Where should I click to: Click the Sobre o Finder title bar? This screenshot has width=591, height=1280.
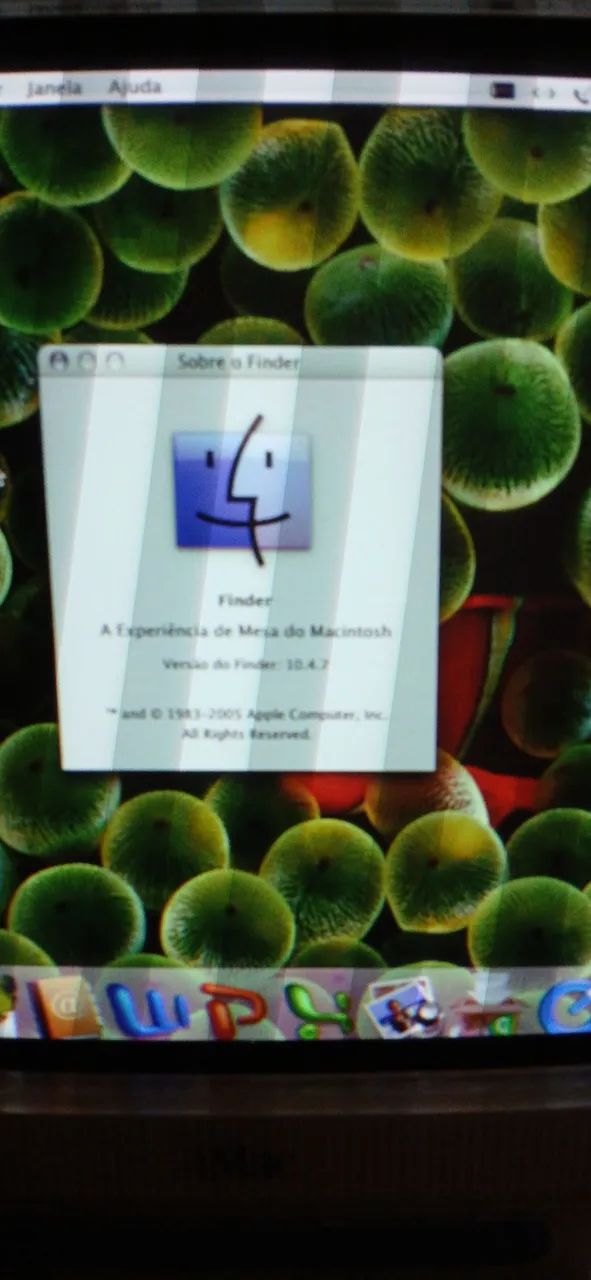coord(240,361)
